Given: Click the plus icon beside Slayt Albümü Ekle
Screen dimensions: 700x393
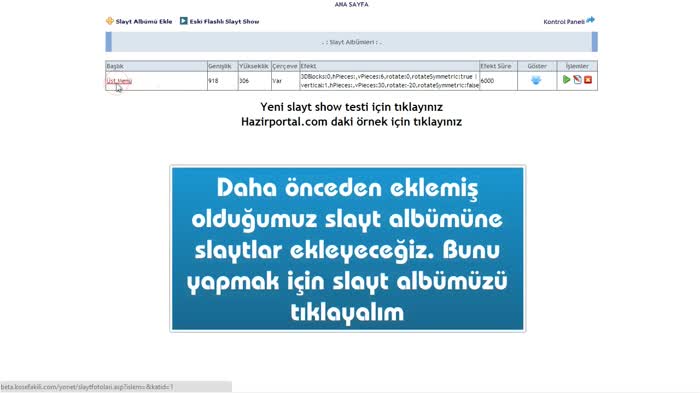Looking at the screenshot, I should 110,21.
